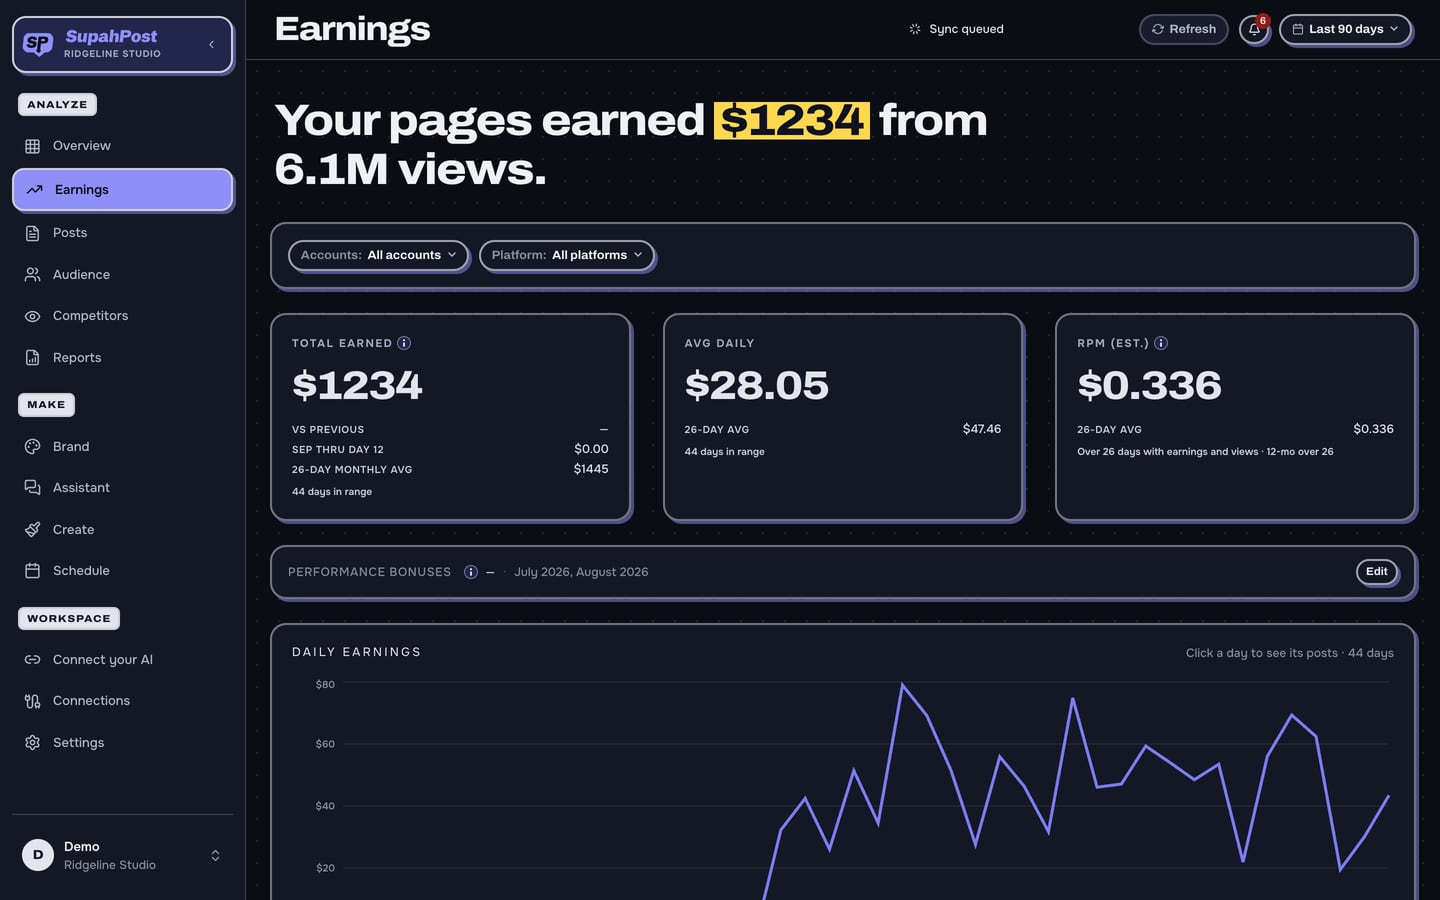The image size is (1440, 900).
Task: Click Edit on Performance Bonuses
Action: point(1377,572)
